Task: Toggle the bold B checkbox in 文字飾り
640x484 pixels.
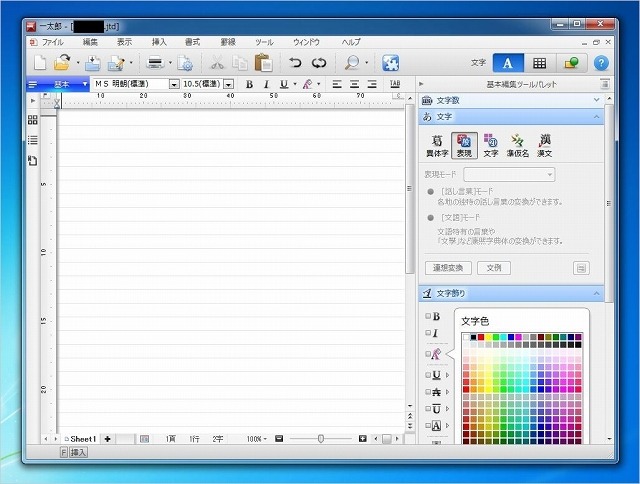Action: click(x=429, y=316)
